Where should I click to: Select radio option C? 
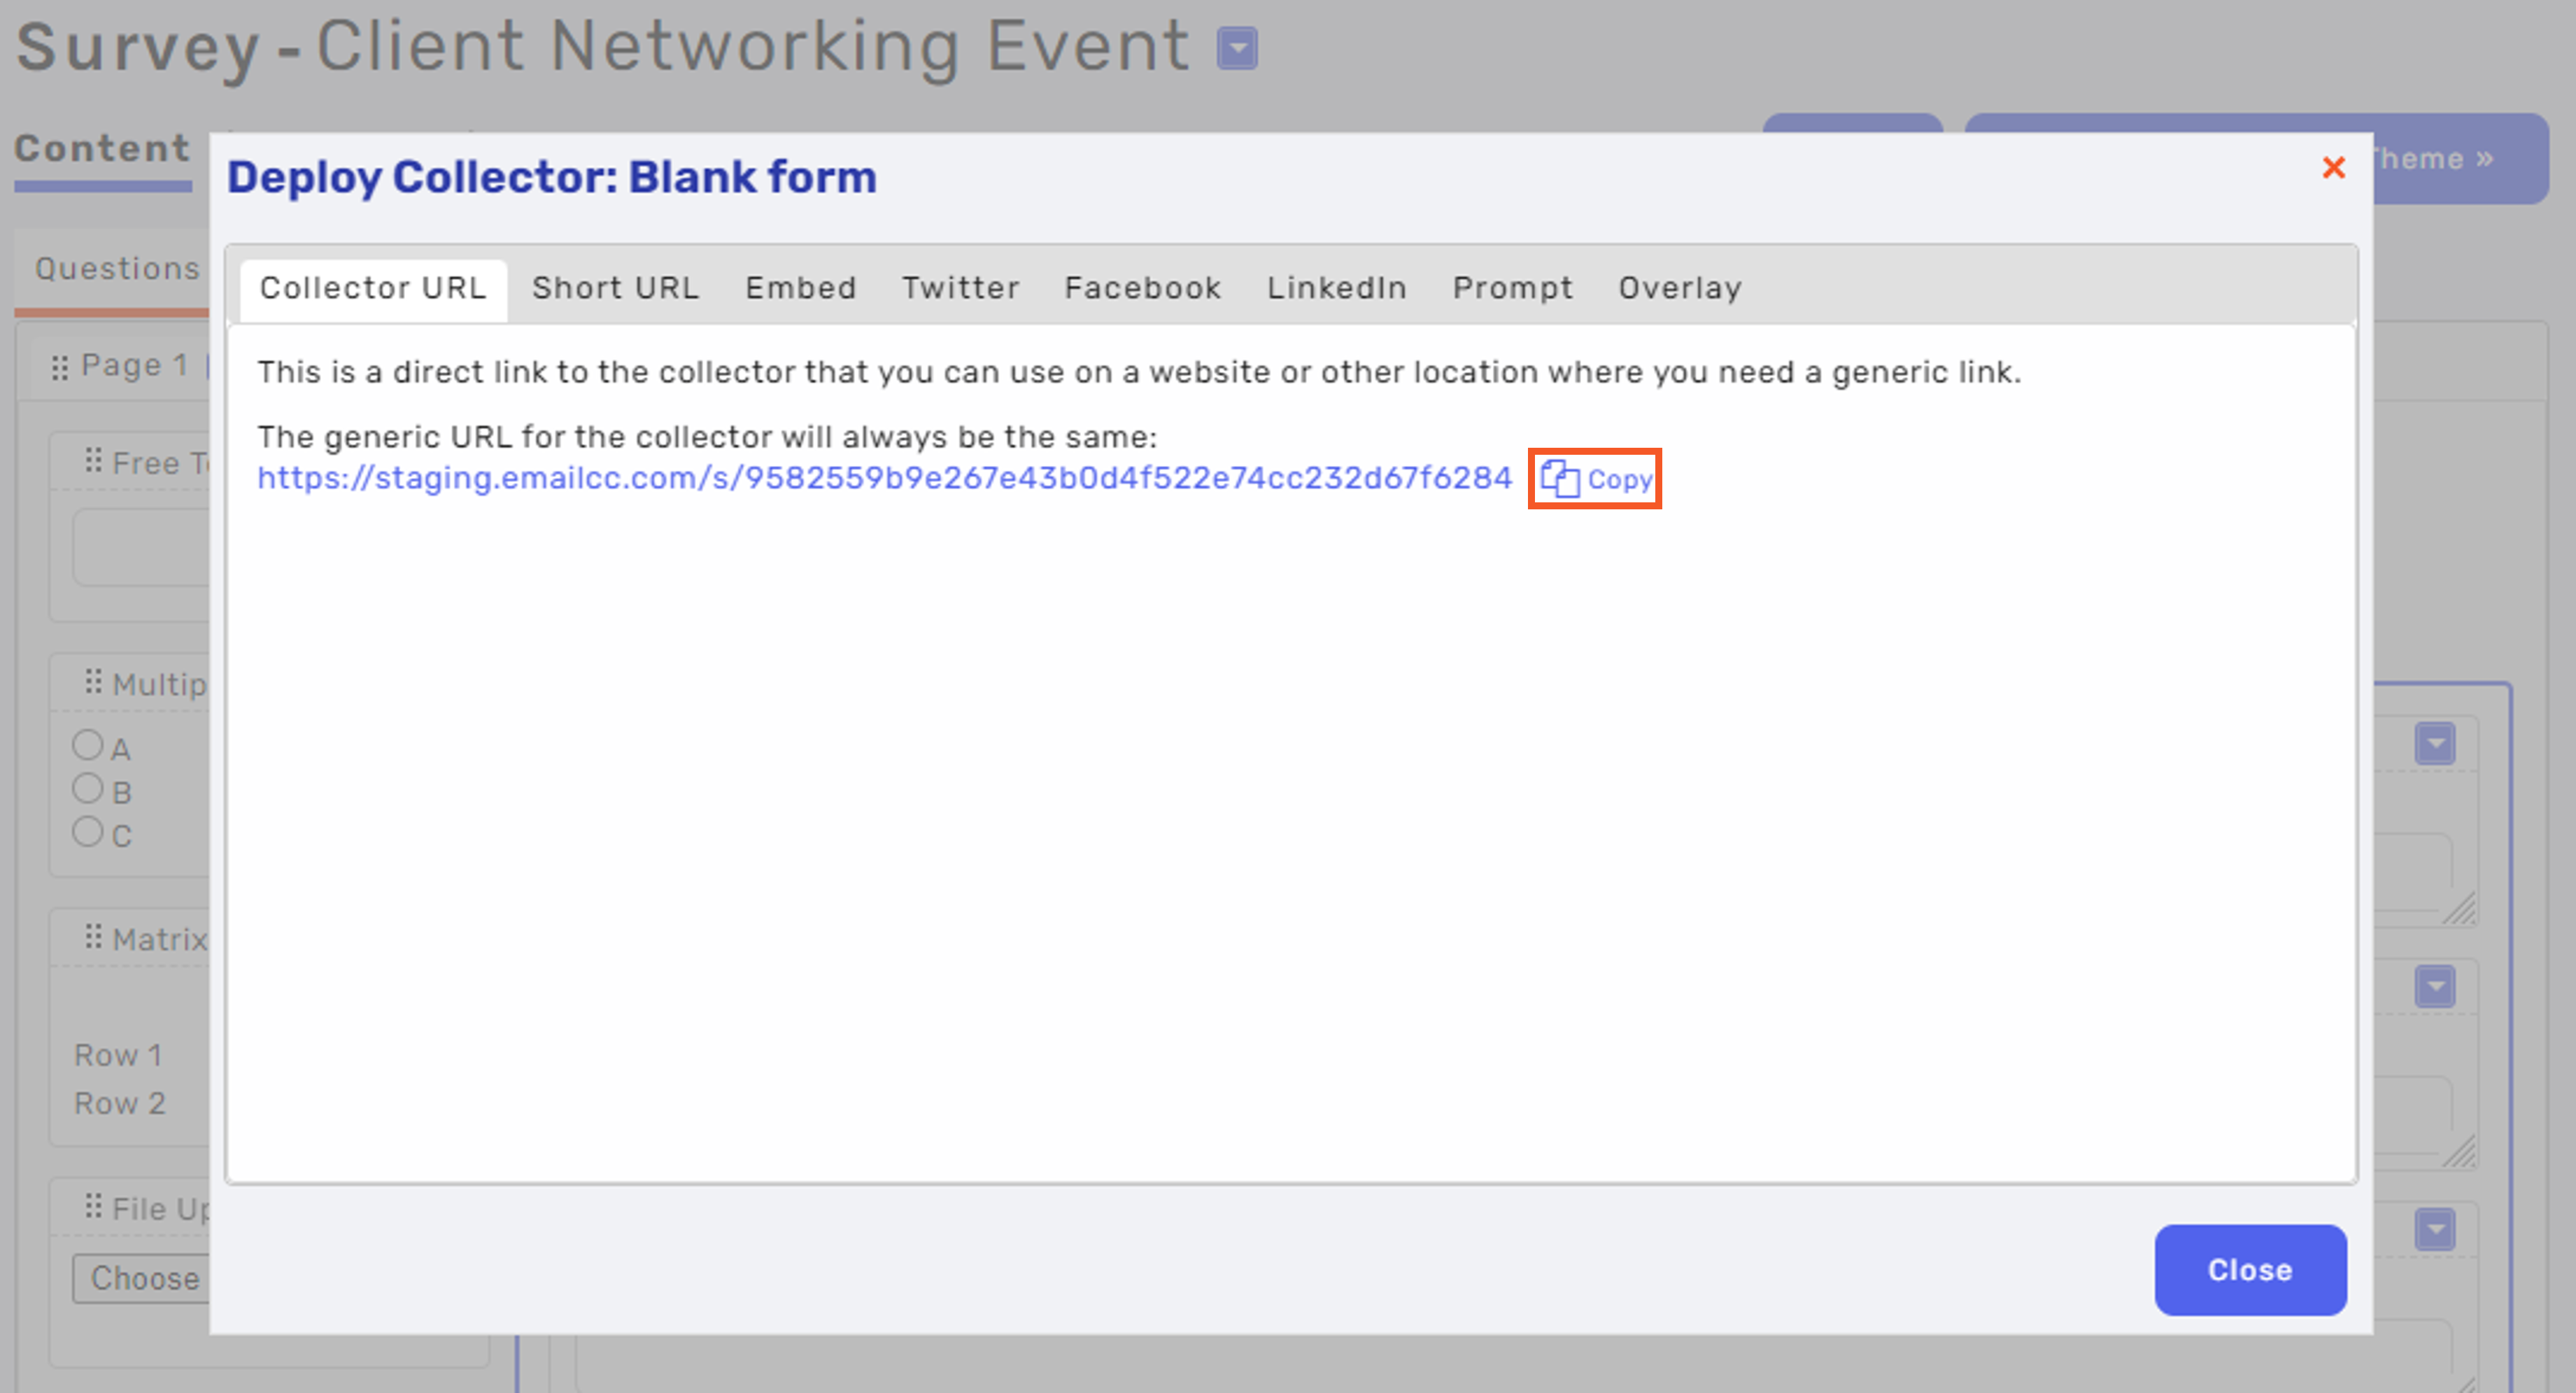[x=88, y=832]
